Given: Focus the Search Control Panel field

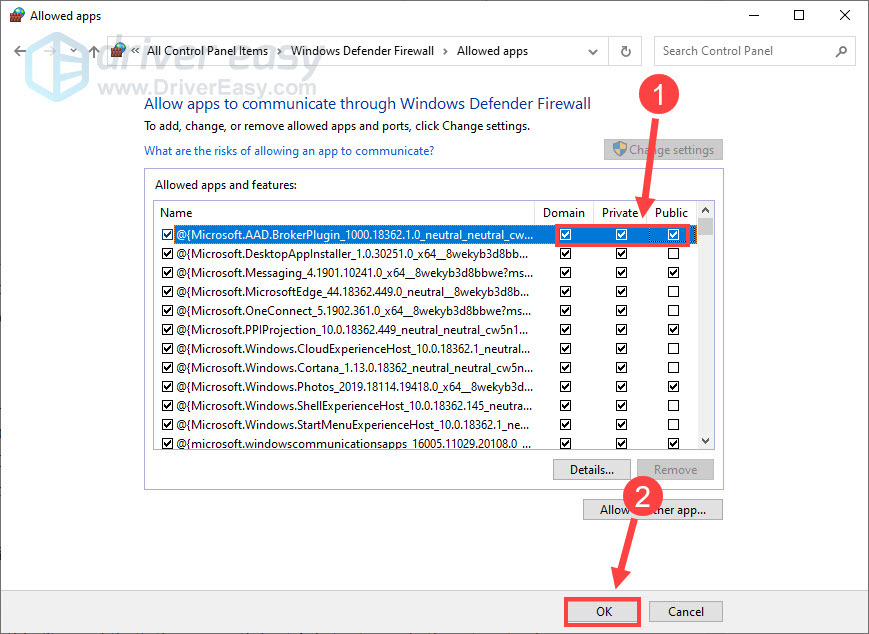Looking at the screenshot, I should (x=754, y=52).
